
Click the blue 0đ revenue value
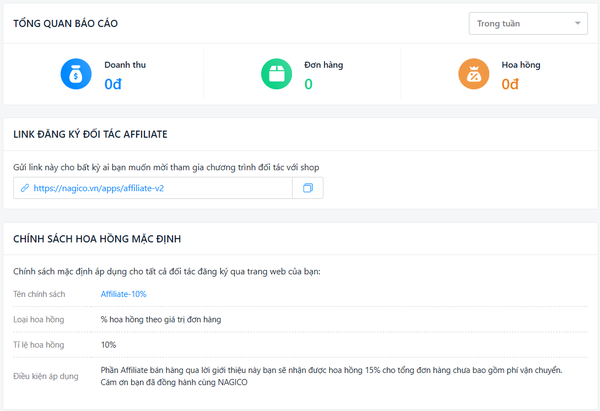pos(114,84)
